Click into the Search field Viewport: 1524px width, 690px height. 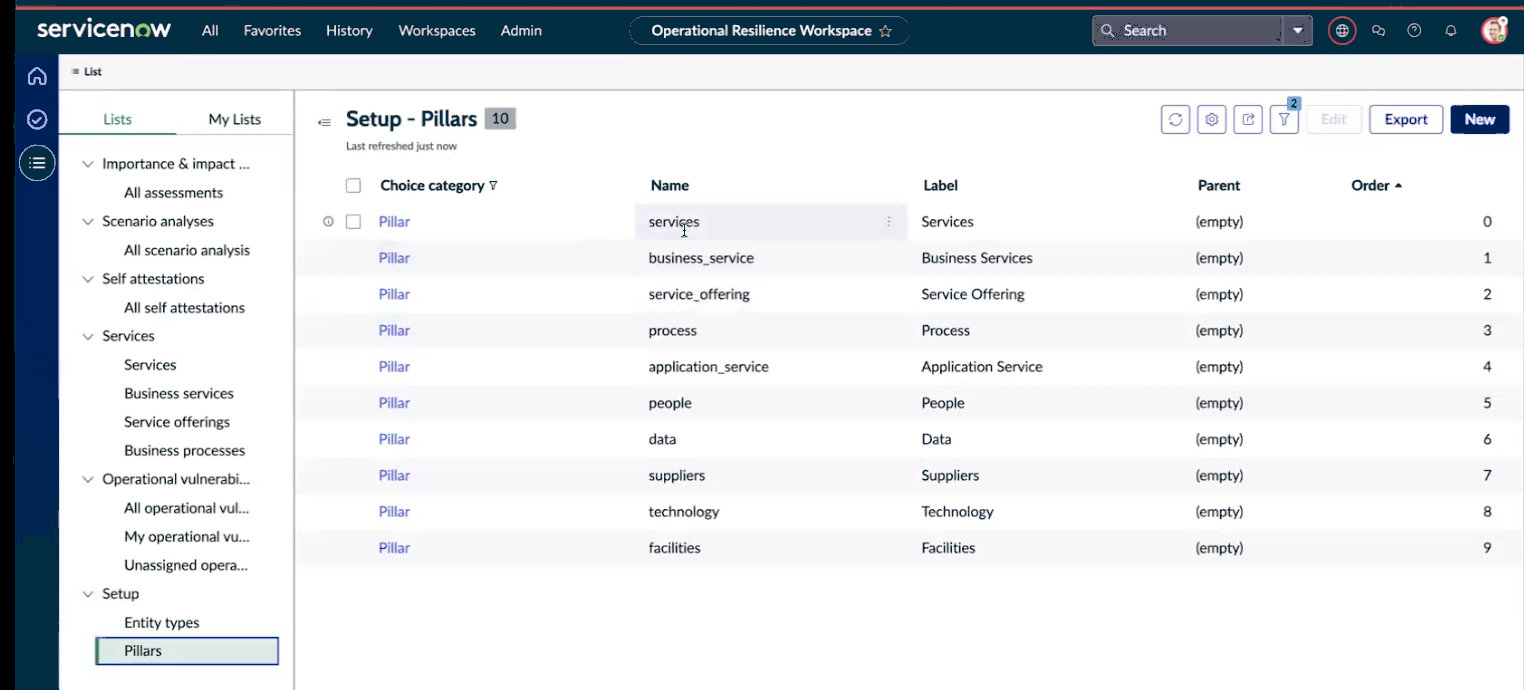[1188, 31]
